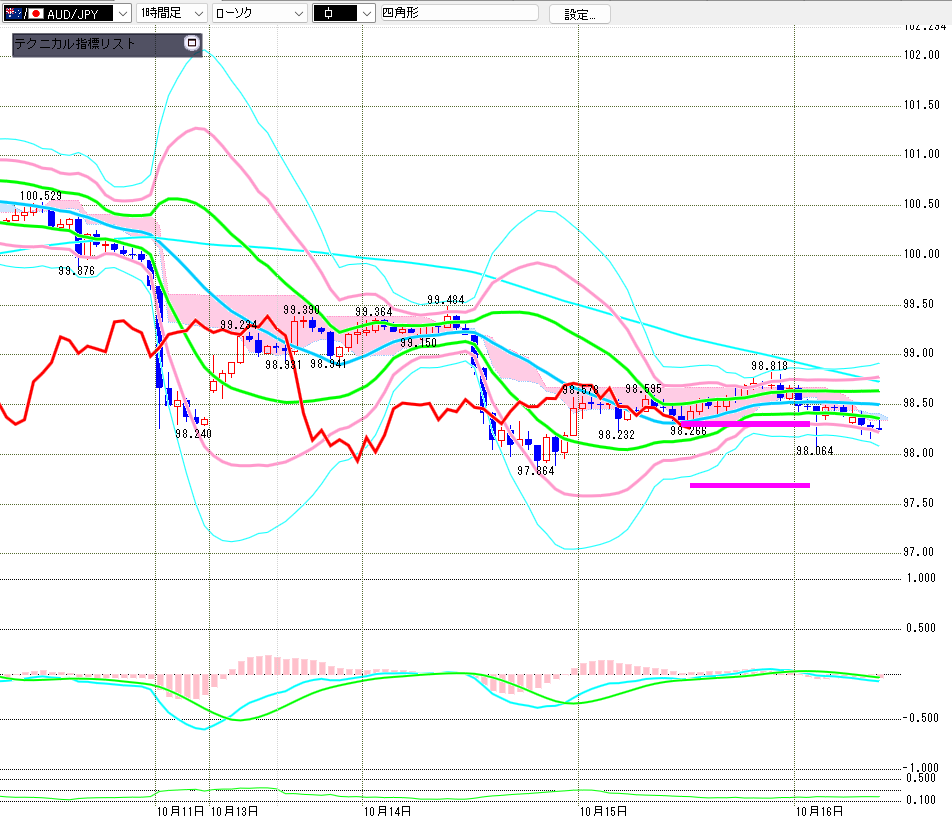952x816 pixels.
Task: Click the 100.529 price label
Action: coord(40,196)
